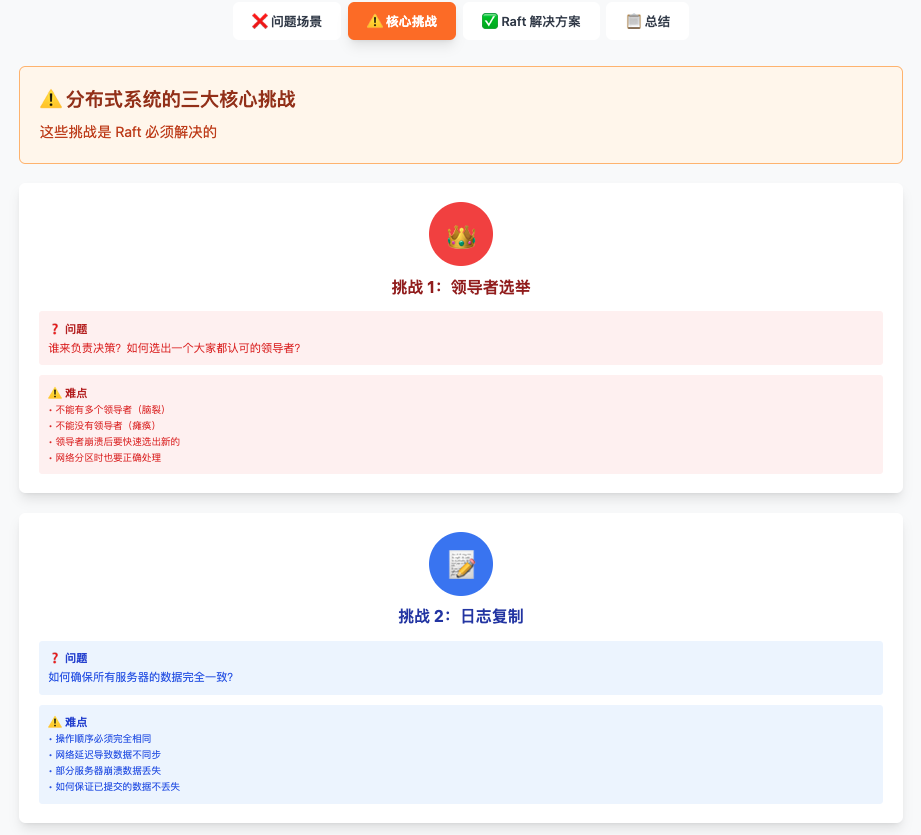Viewport: 921px width, 835px height.
Task: Click the question mark icon in the red 问题 box
Action: point(55,329)
